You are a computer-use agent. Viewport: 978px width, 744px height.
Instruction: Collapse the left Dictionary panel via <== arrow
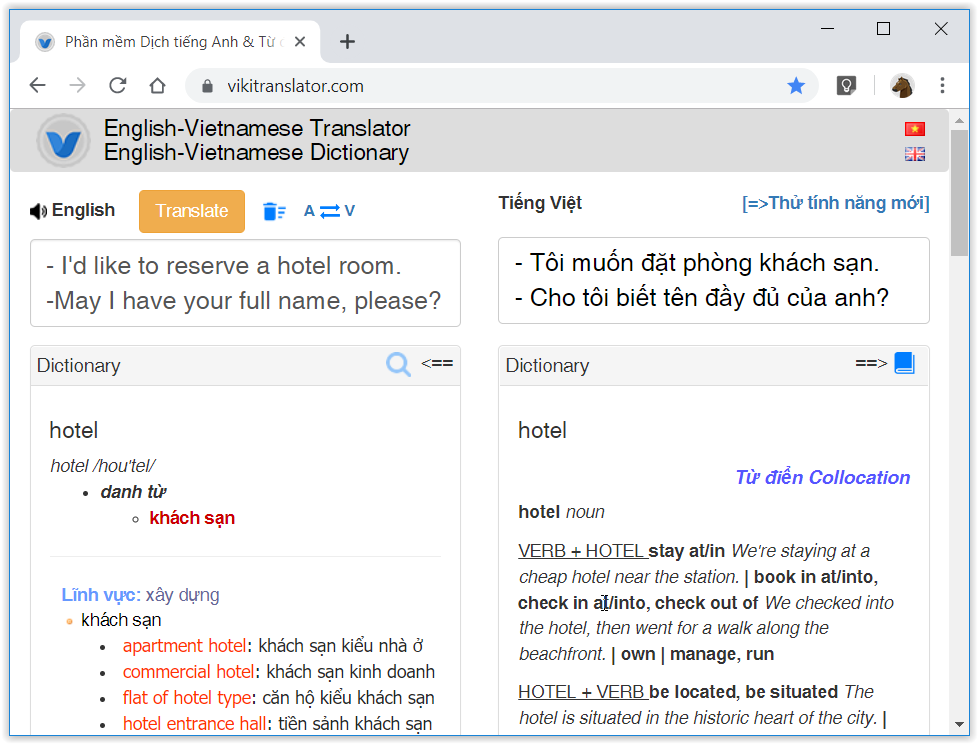437,363
